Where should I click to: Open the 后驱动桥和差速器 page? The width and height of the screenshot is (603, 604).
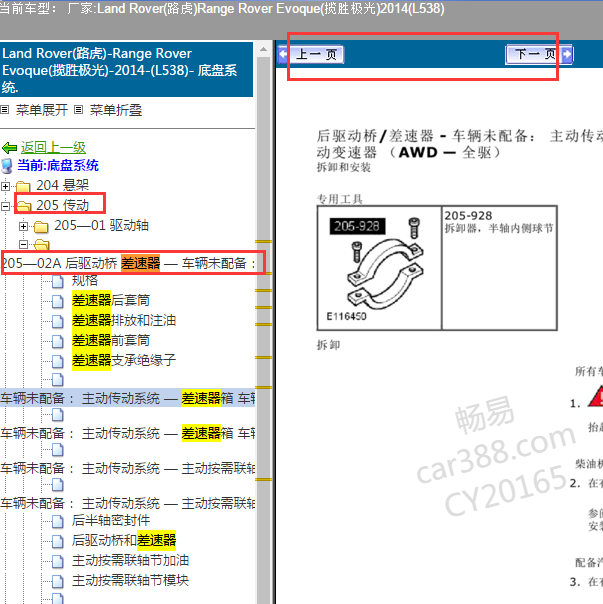tap(124, 540)
